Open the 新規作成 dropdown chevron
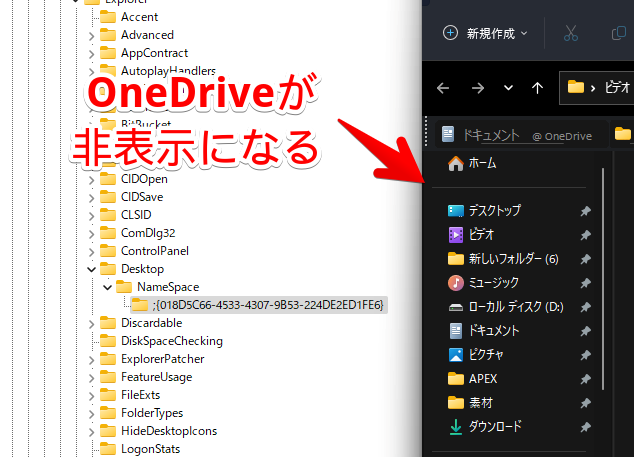 tap(524, 33)
